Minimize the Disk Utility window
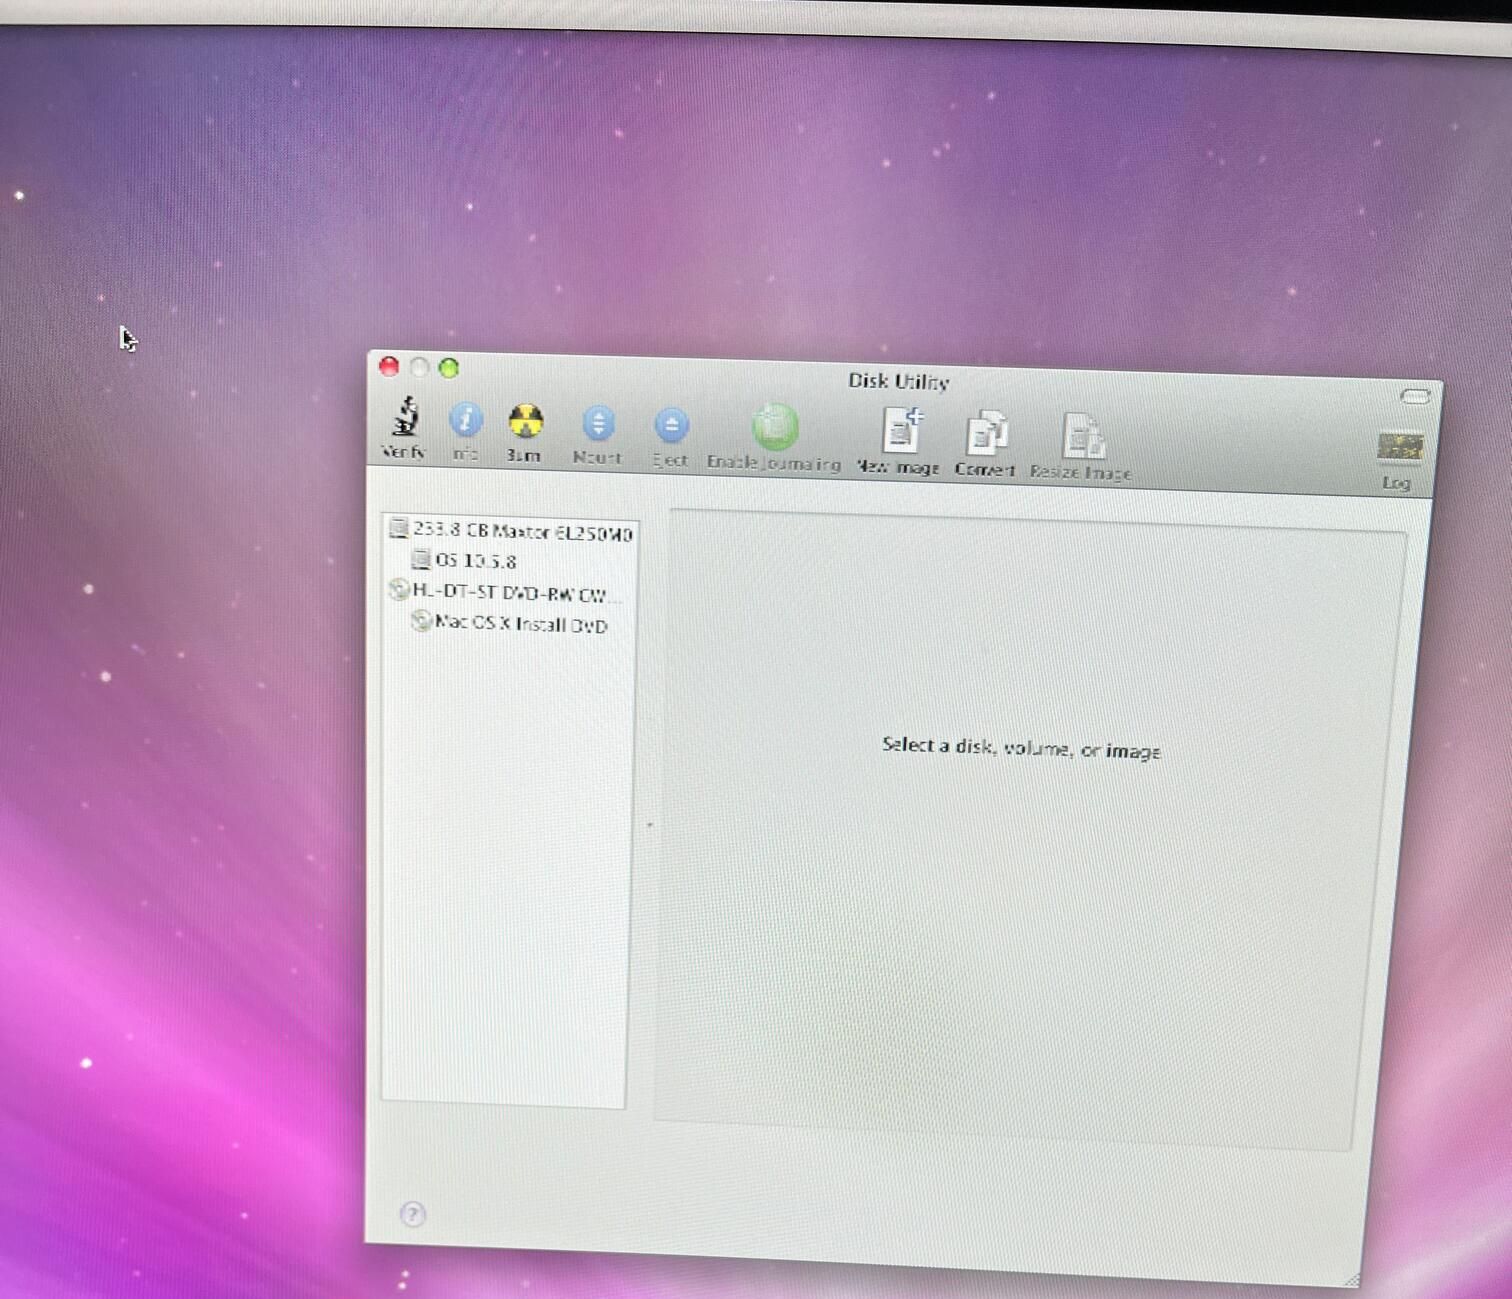1512x1299 pixels. pyautogui.click(x=420, y=367)
